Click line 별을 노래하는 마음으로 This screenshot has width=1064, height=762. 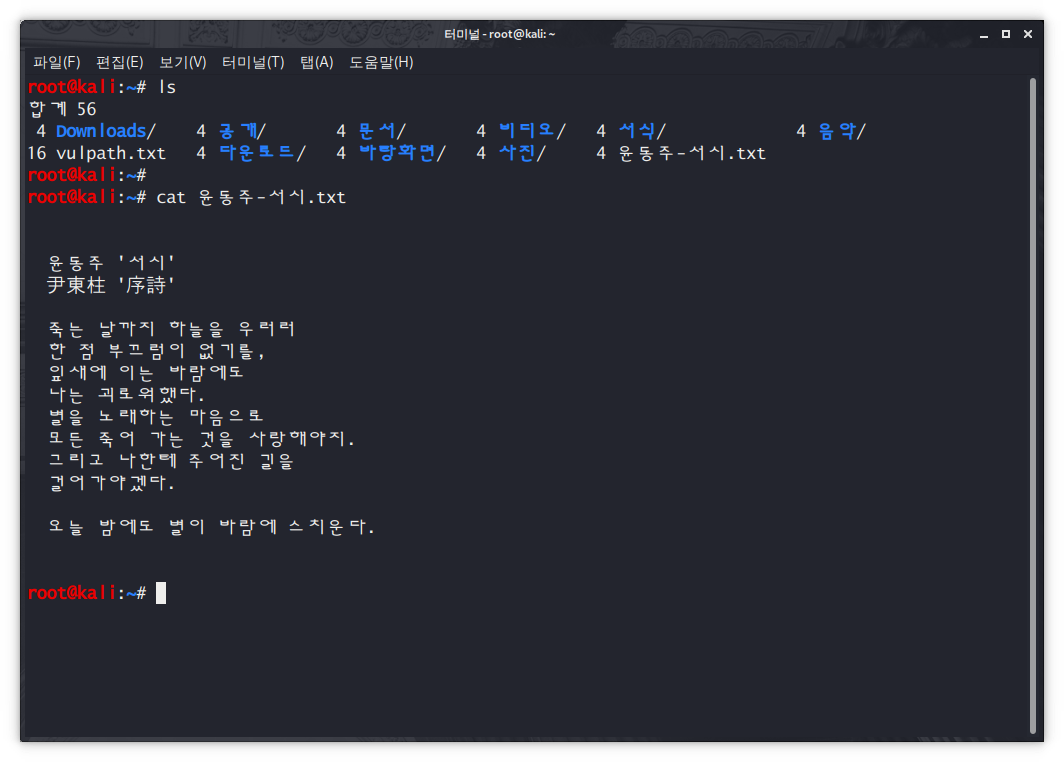coord(156,416)
